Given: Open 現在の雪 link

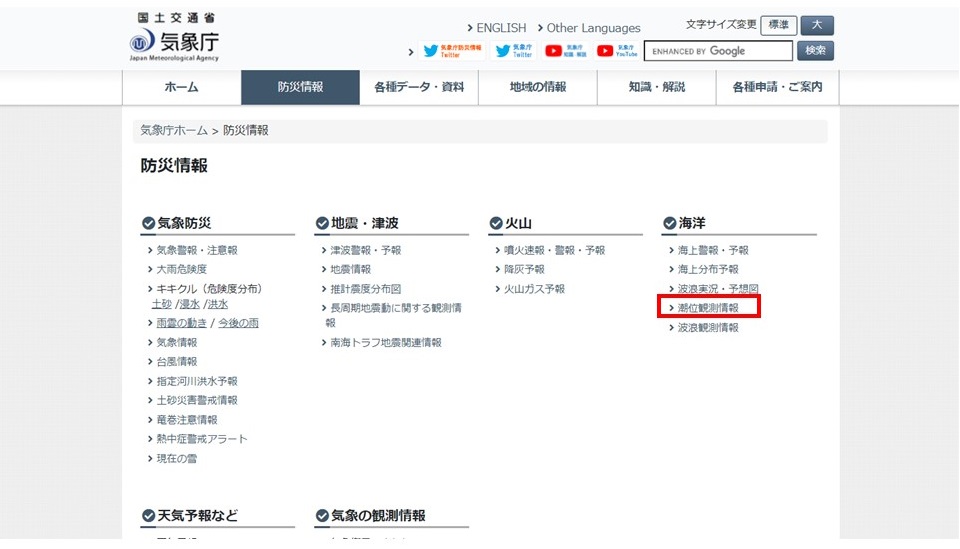Looking at the screenshot, I should coord(176,458).
